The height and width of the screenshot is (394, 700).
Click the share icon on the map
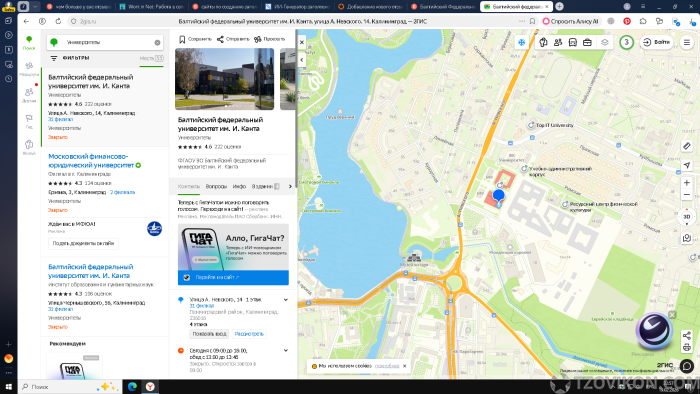(687, 336)
